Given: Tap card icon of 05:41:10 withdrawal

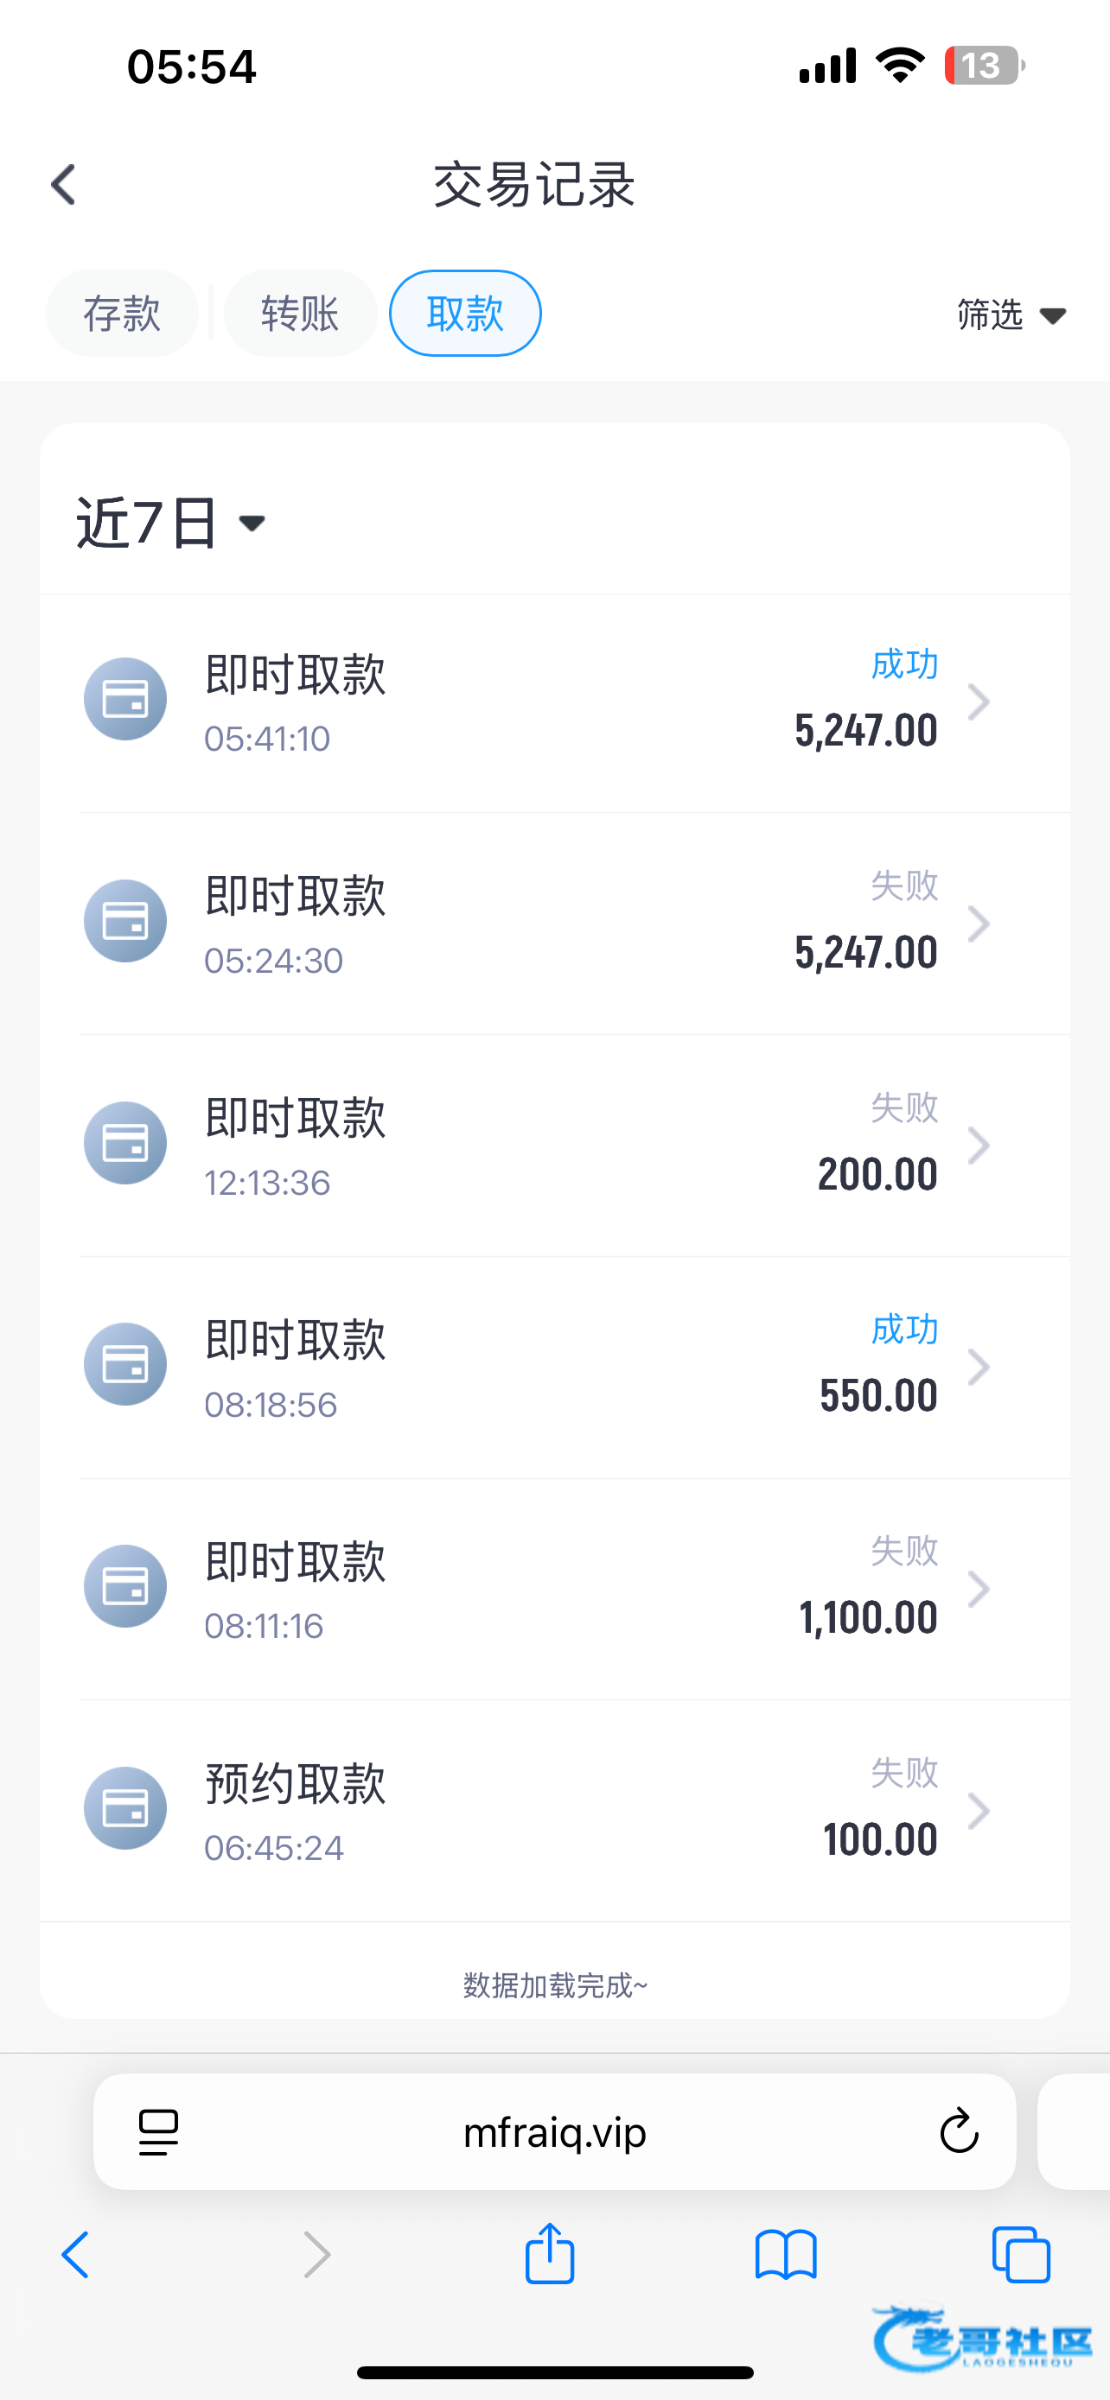Looking at the screenshot, I should (x=125, y=699).
